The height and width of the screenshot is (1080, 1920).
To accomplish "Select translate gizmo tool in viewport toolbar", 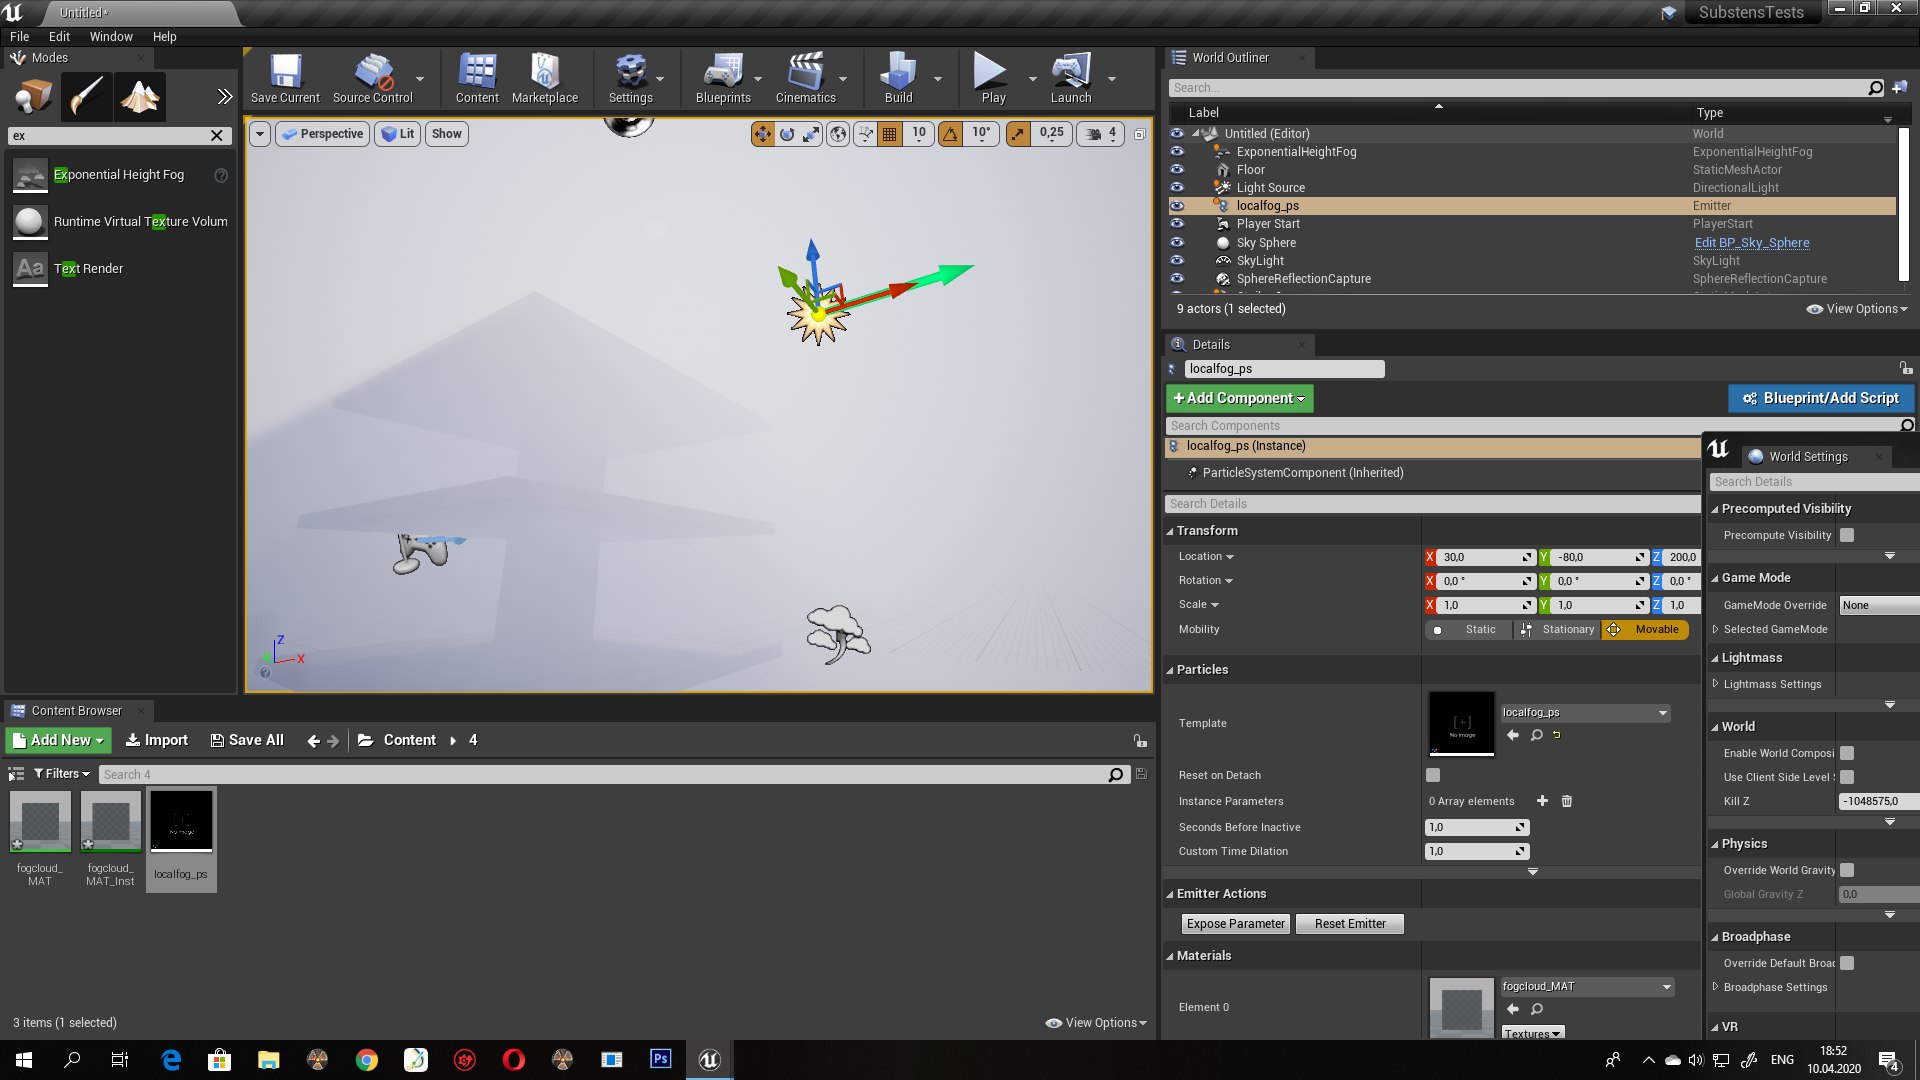I will pyautogui.click(x=763, y=133).
